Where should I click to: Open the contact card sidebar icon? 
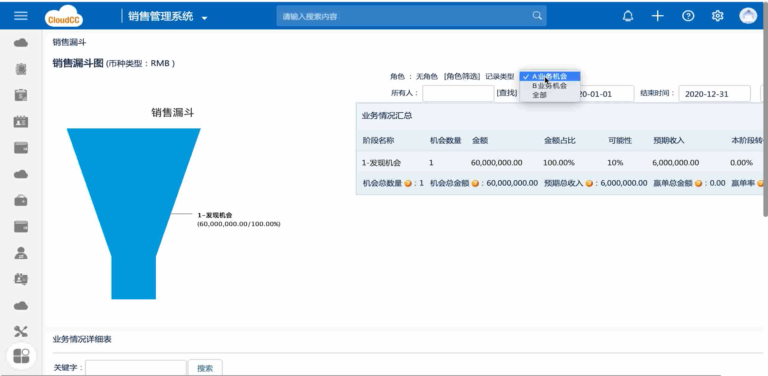pos(21,121)
